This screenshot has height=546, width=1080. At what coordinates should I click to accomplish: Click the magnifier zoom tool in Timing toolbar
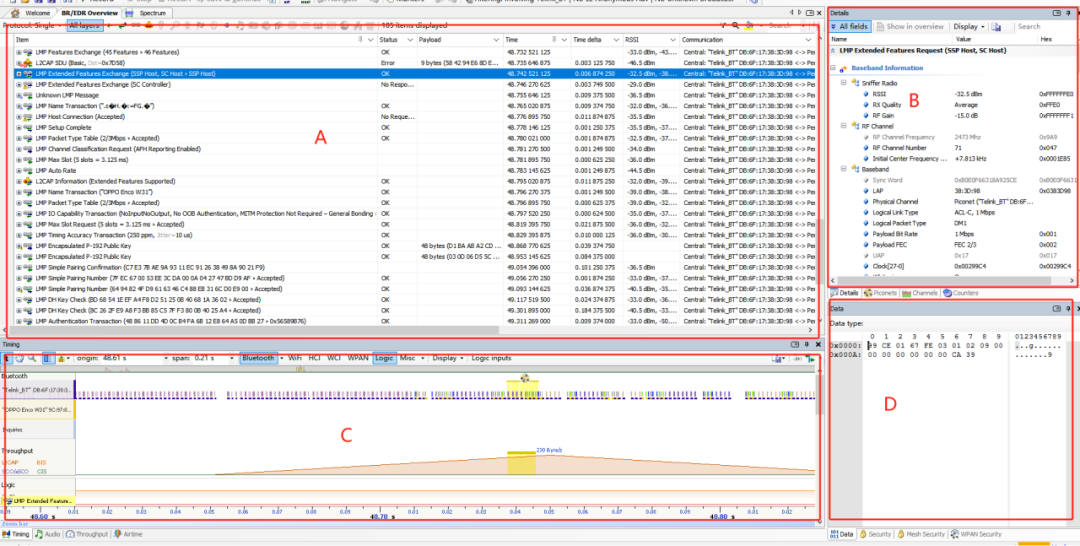coord(33,358)
